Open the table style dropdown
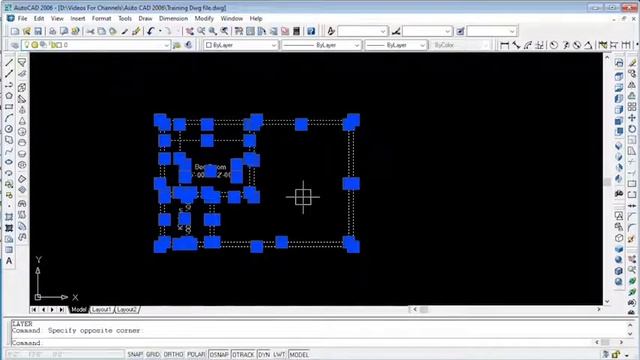Viewport: 640px width, 360px height. click(x=492, y=31)
